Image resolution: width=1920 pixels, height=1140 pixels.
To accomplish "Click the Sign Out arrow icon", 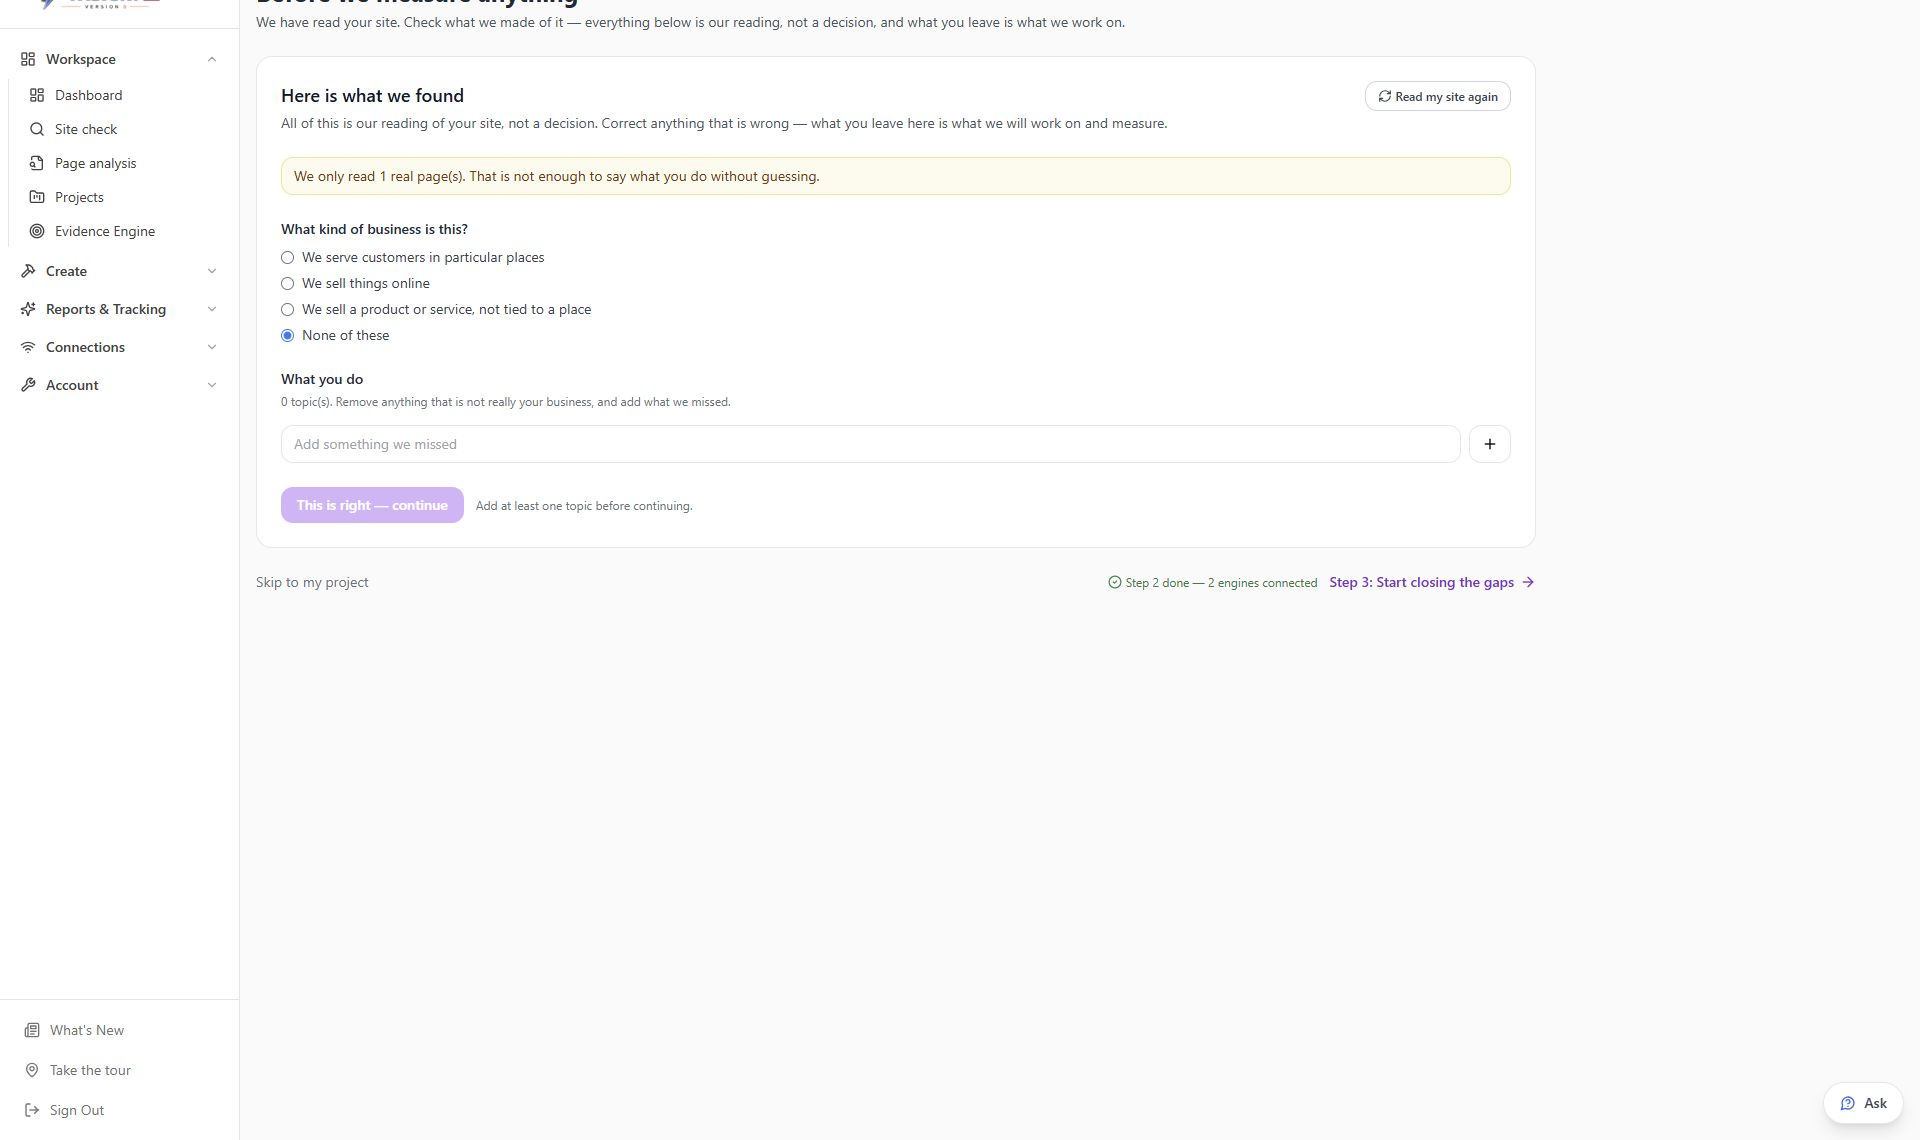I will [32, 1110].
